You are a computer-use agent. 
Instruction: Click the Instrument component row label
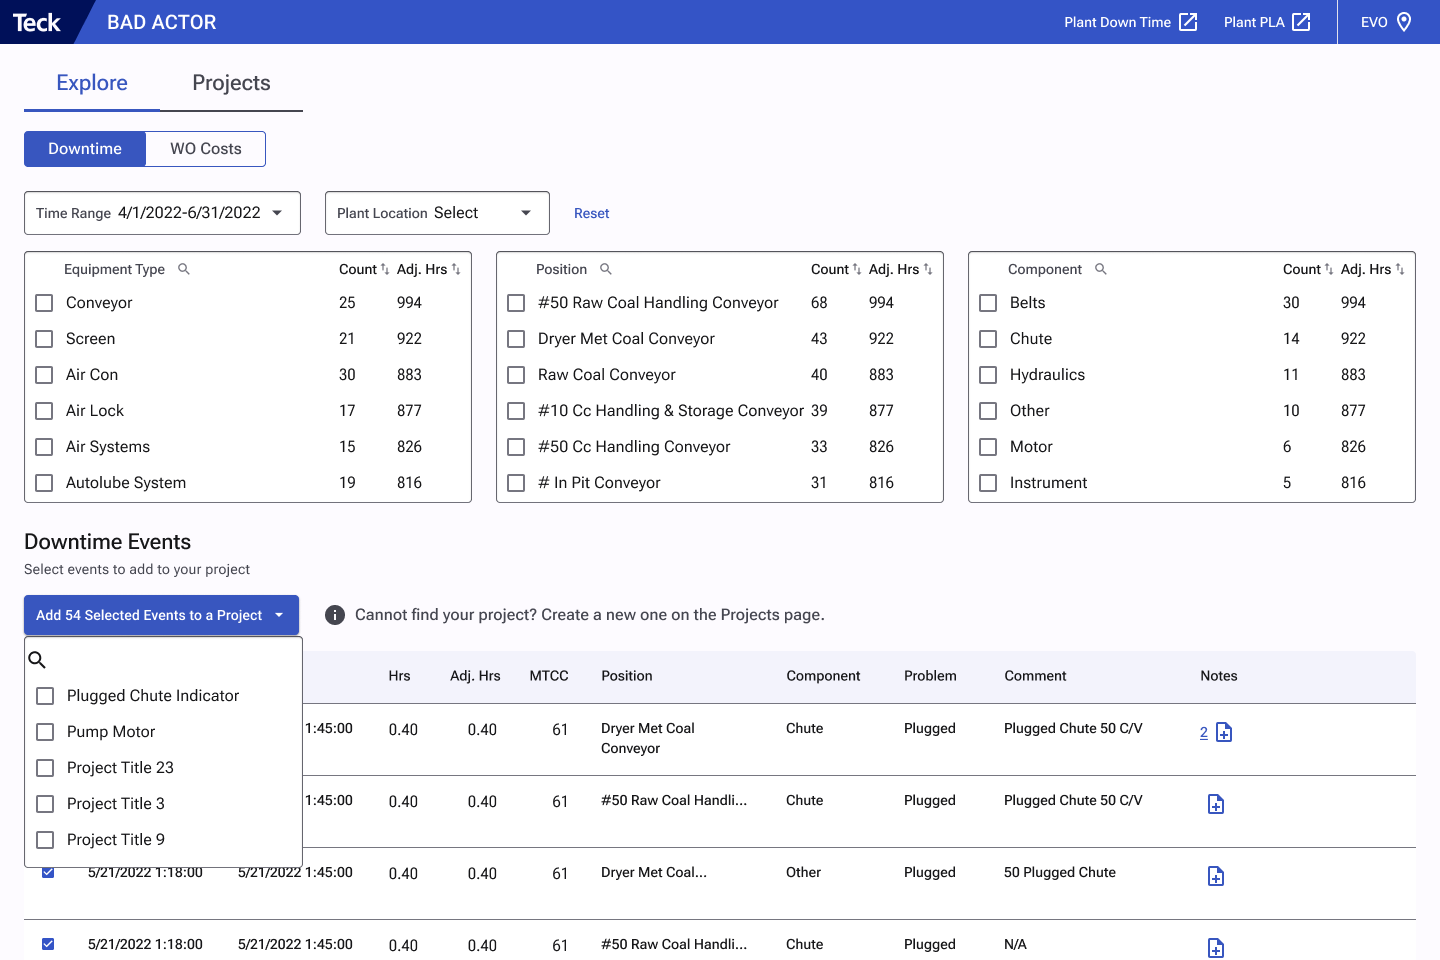coord(1048,483)
